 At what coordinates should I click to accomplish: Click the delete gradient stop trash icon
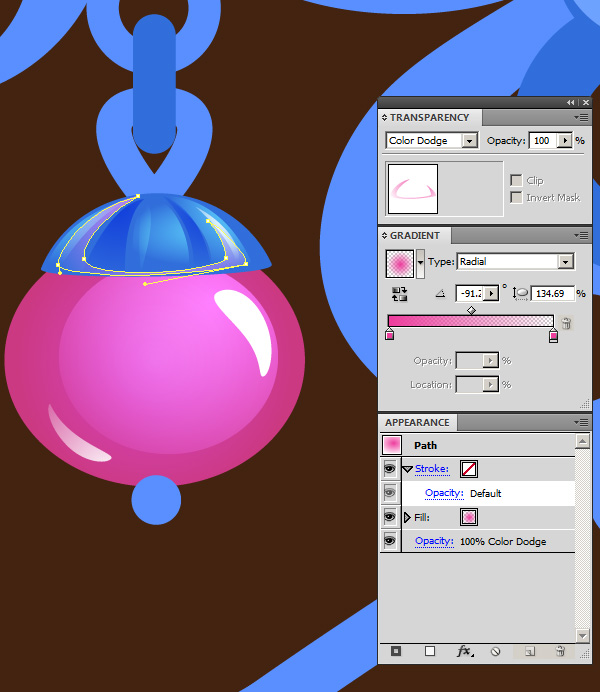566,323
